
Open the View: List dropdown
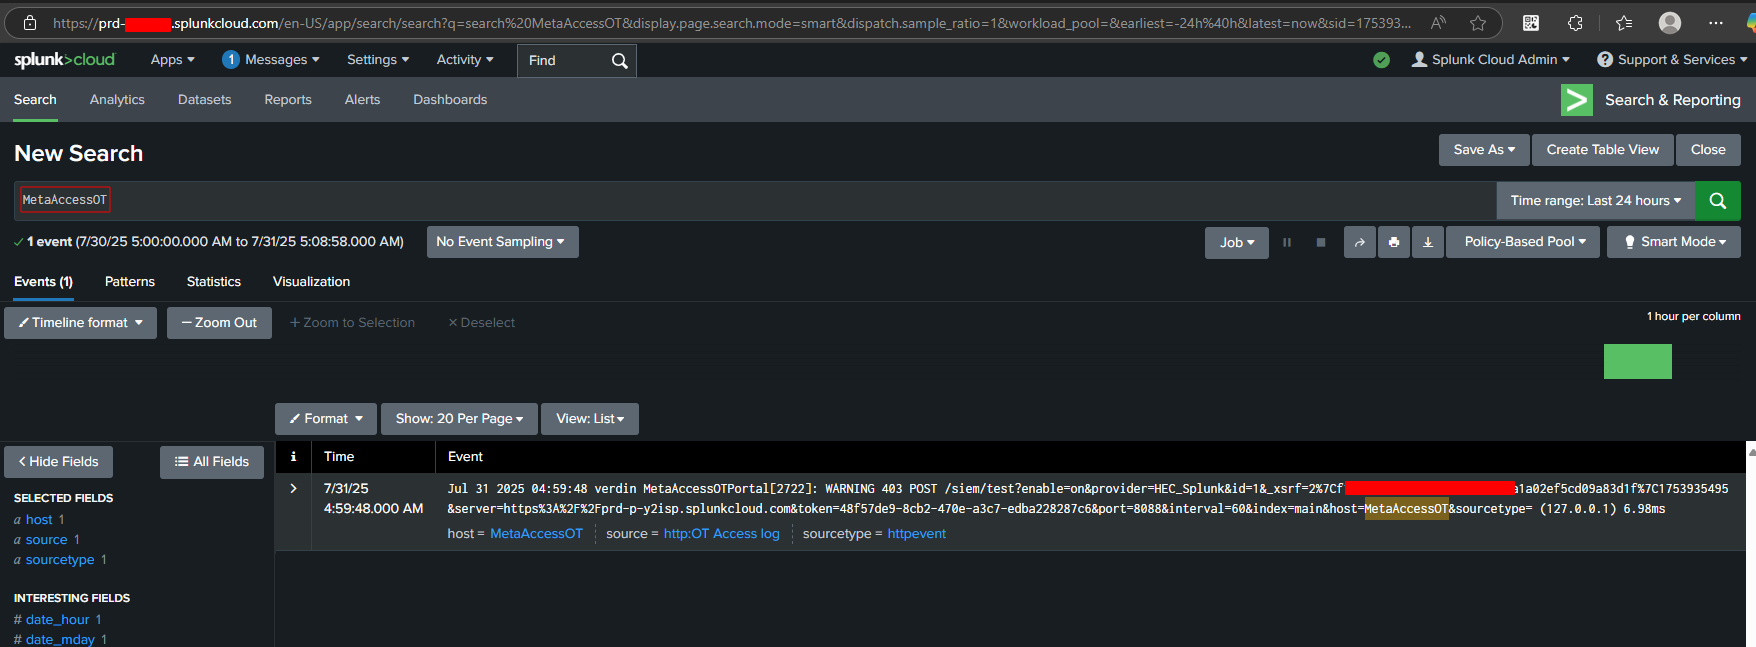(x=590, y=419)
